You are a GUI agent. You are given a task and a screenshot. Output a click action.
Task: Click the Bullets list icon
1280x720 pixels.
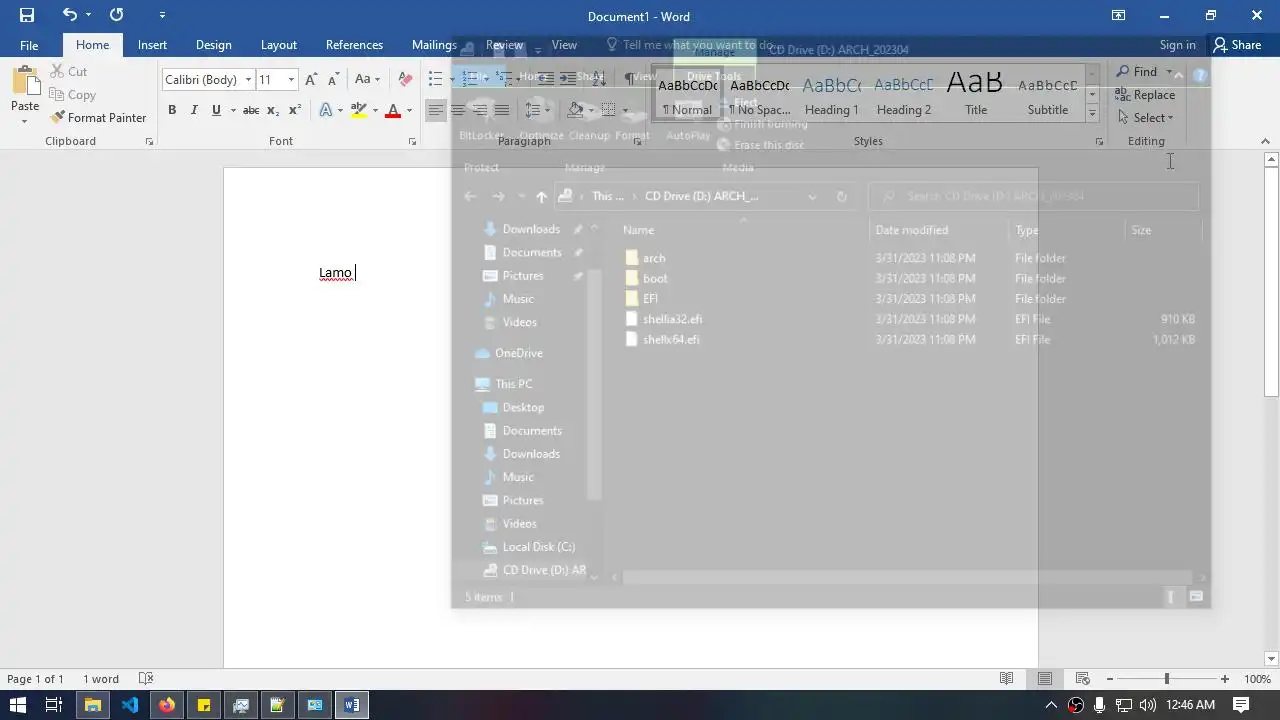tap(435, 79)
